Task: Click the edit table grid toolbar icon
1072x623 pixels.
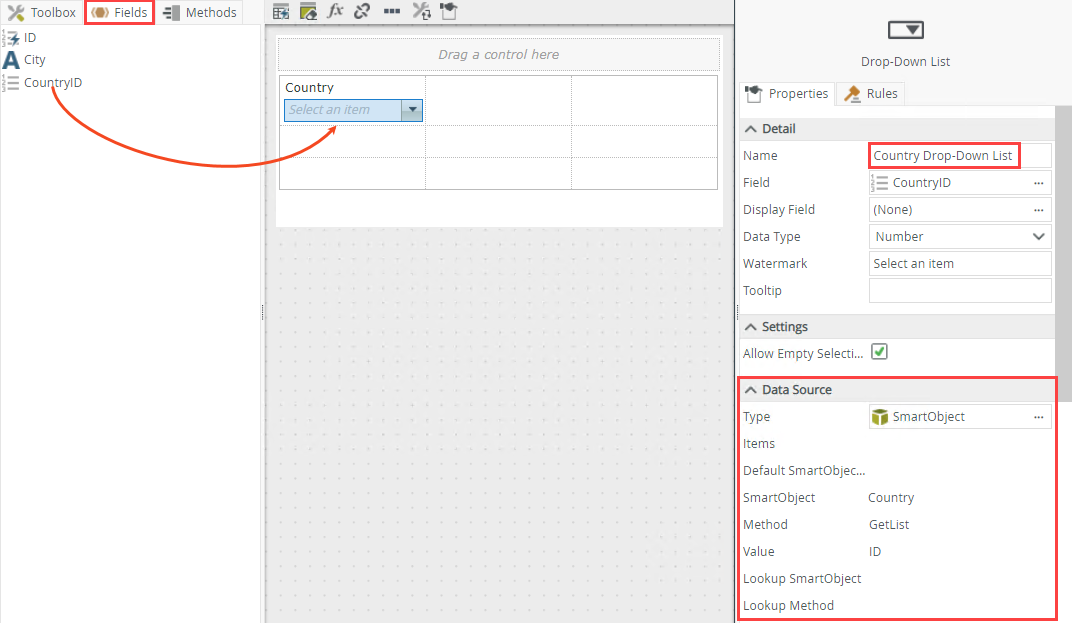Action: coord(280,11)
